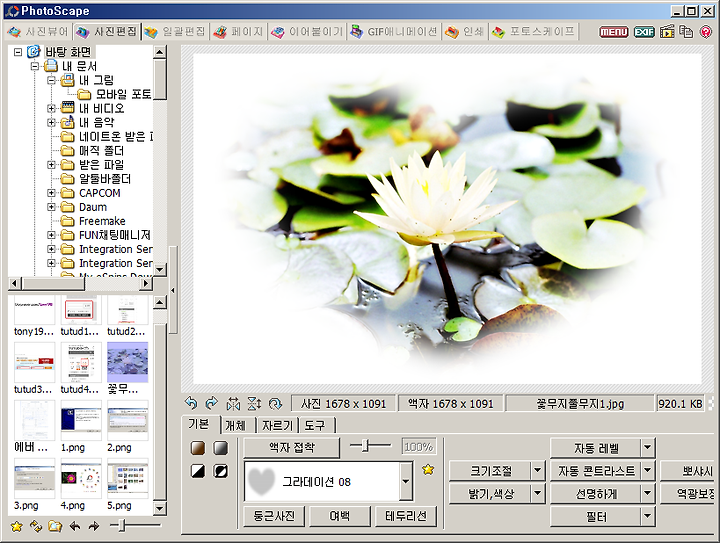The width and height of the screenshot is (720, 543).
Task: Click the star next to frame list
Action: [x=428, y=470]
